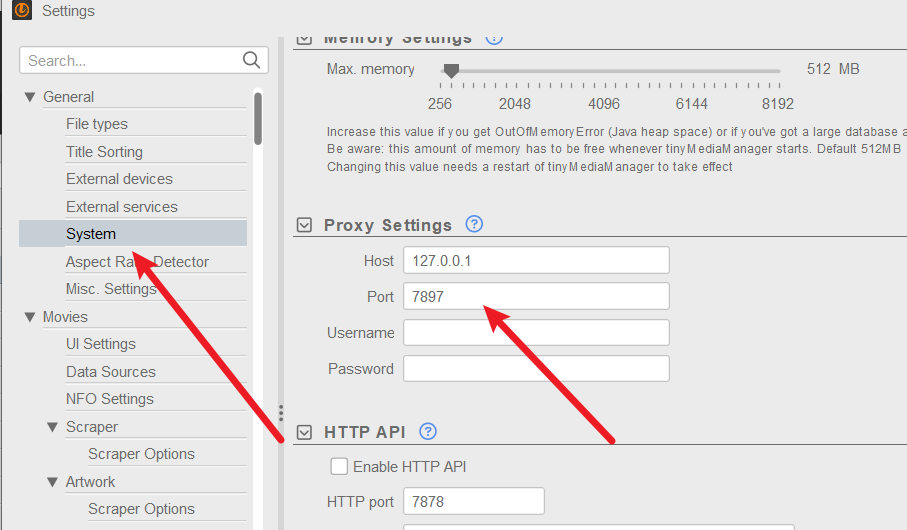The image size is (907, 530).
Task: Click the proxy Port field
Action: (x=536, y=296)
